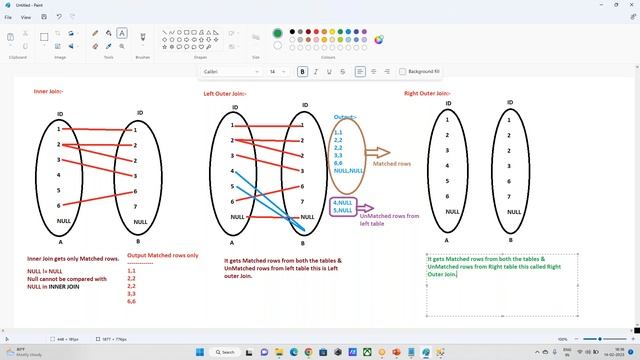The height and width of the screenshot is (360, 640).
Task: Click zoom in plus button
Action: coord(633,339)
